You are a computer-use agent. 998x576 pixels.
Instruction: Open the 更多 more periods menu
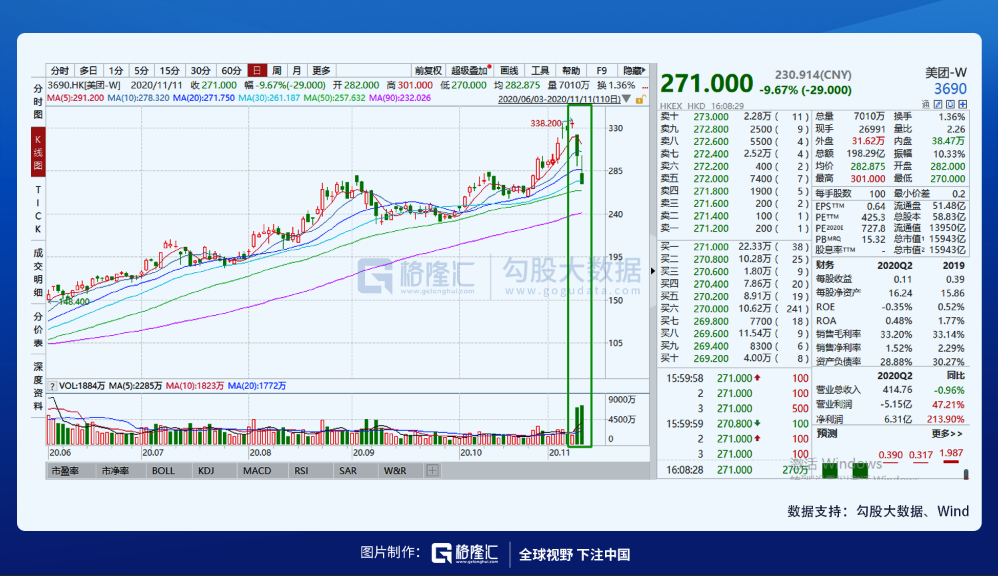tap(321, 71)
